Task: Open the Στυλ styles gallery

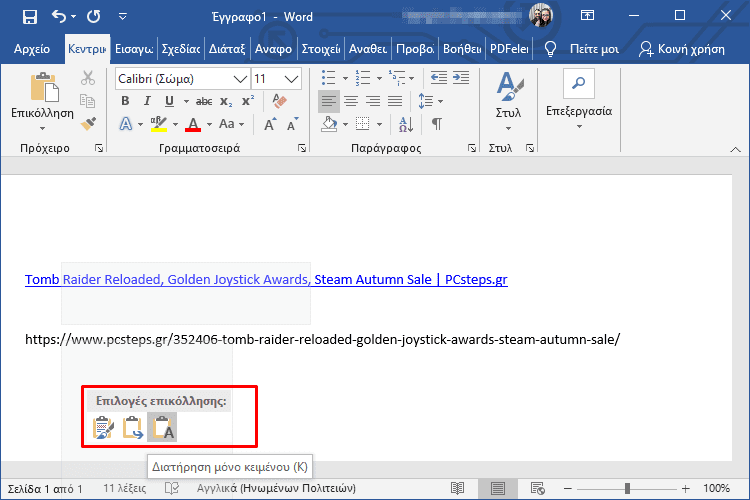Action: coord(508,101)
